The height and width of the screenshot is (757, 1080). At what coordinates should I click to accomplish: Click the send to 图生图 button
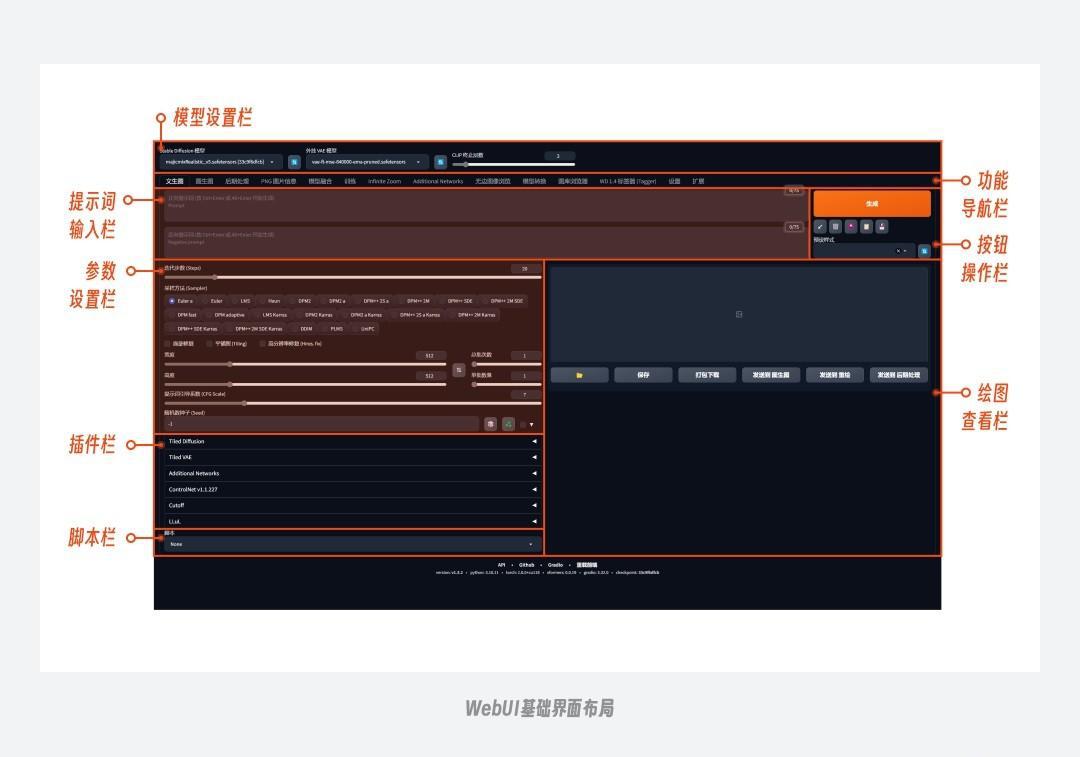[x=771, y=375]
